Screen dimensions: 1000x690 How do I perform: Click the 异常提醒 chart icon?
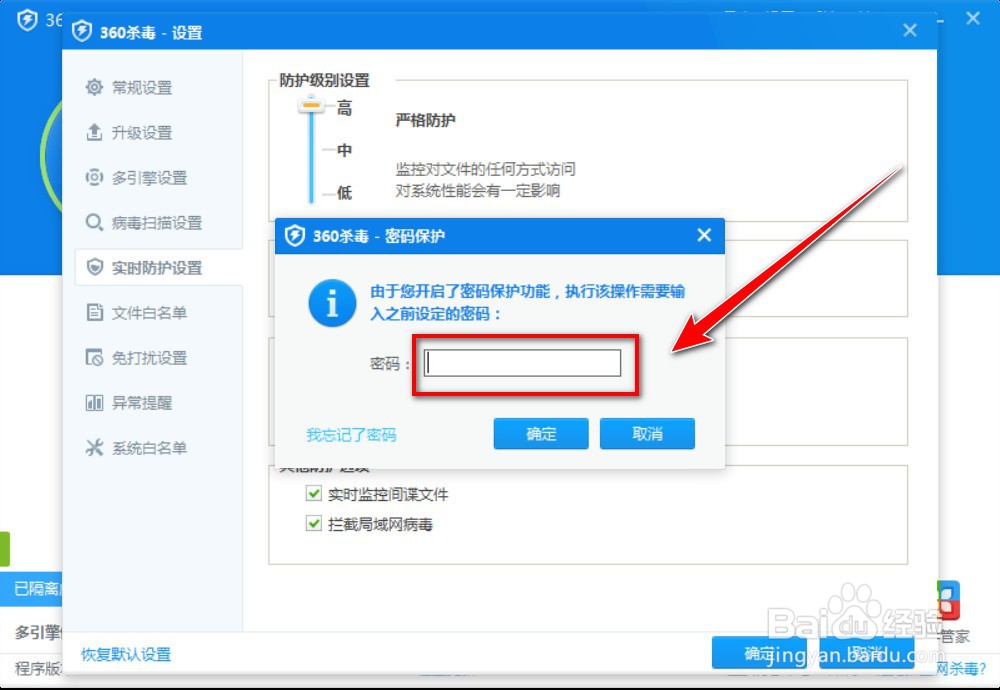(x=94, y=402)
